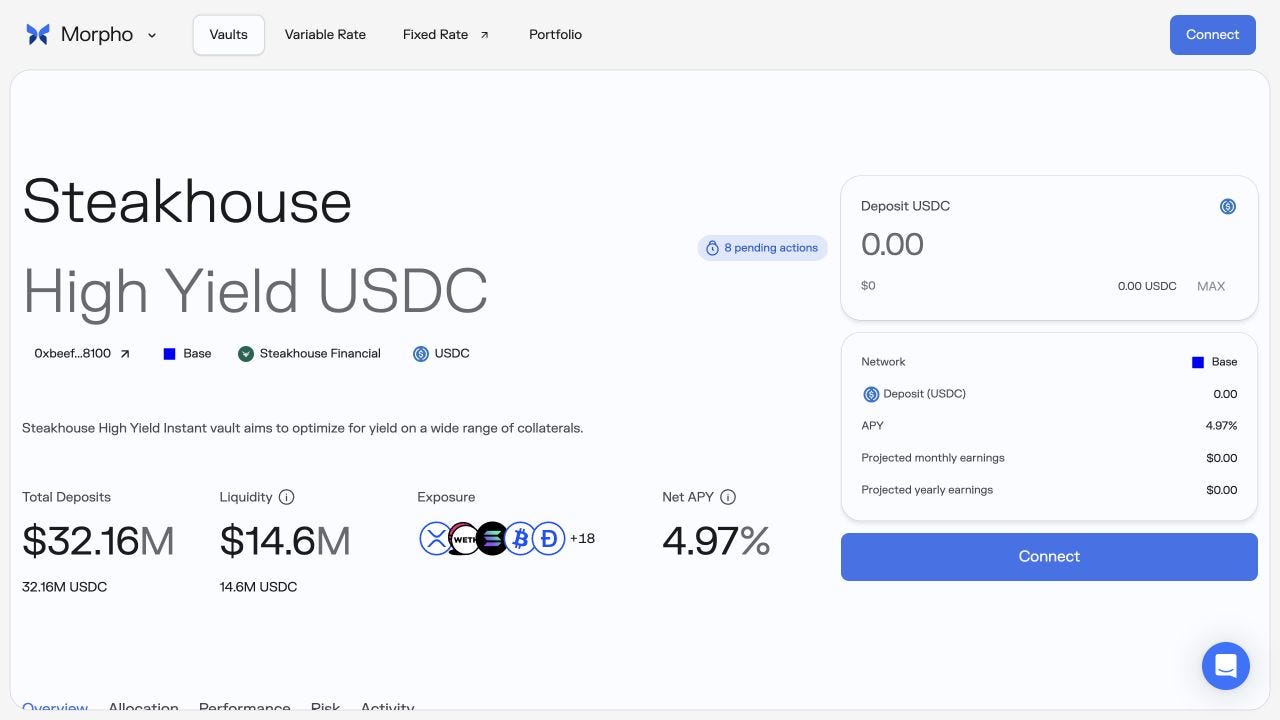Click the $14.6M liquidity value
The height and width of the screenshot is (720, 1280).
point(285,541)
